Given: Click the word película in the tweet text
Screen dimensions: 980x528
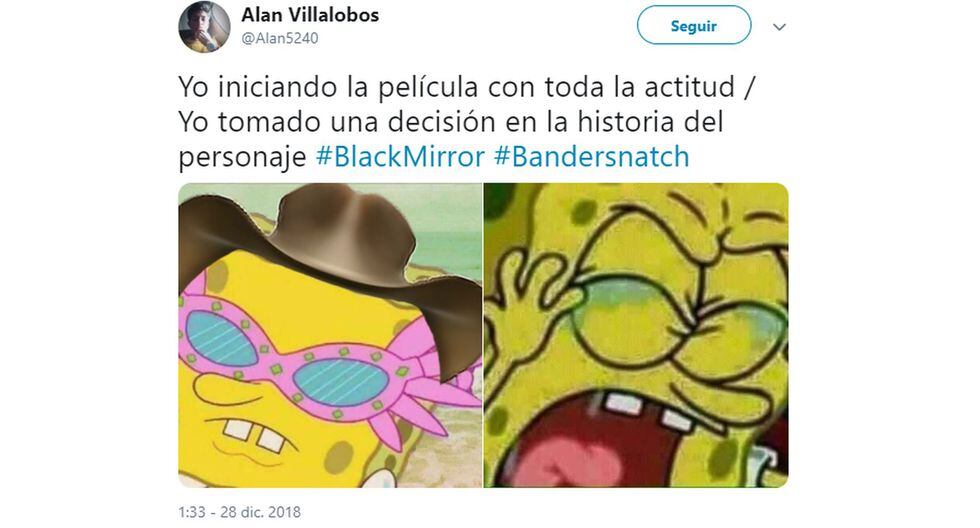Looking at the screenshot, I should pyautogui.click(x=428, y=87).
